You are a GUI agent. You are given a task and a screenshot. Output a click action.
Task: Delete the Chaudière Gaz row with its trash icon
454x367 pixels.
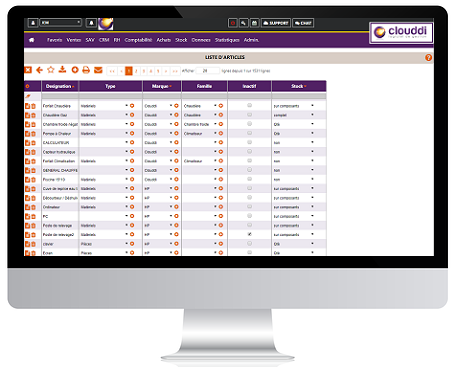click(33, 115)
